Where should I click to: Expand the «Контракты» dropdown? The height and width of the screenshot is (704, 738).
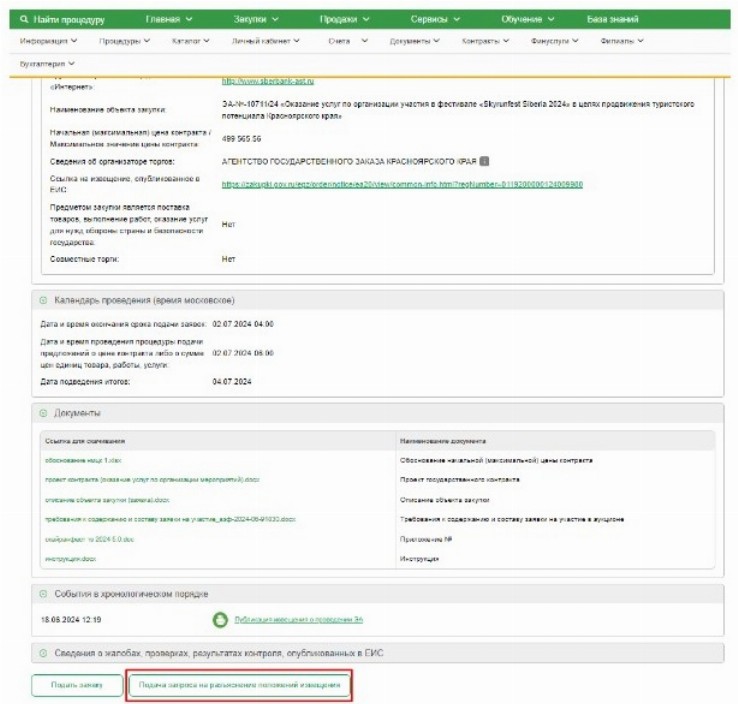tap(485, 41)
